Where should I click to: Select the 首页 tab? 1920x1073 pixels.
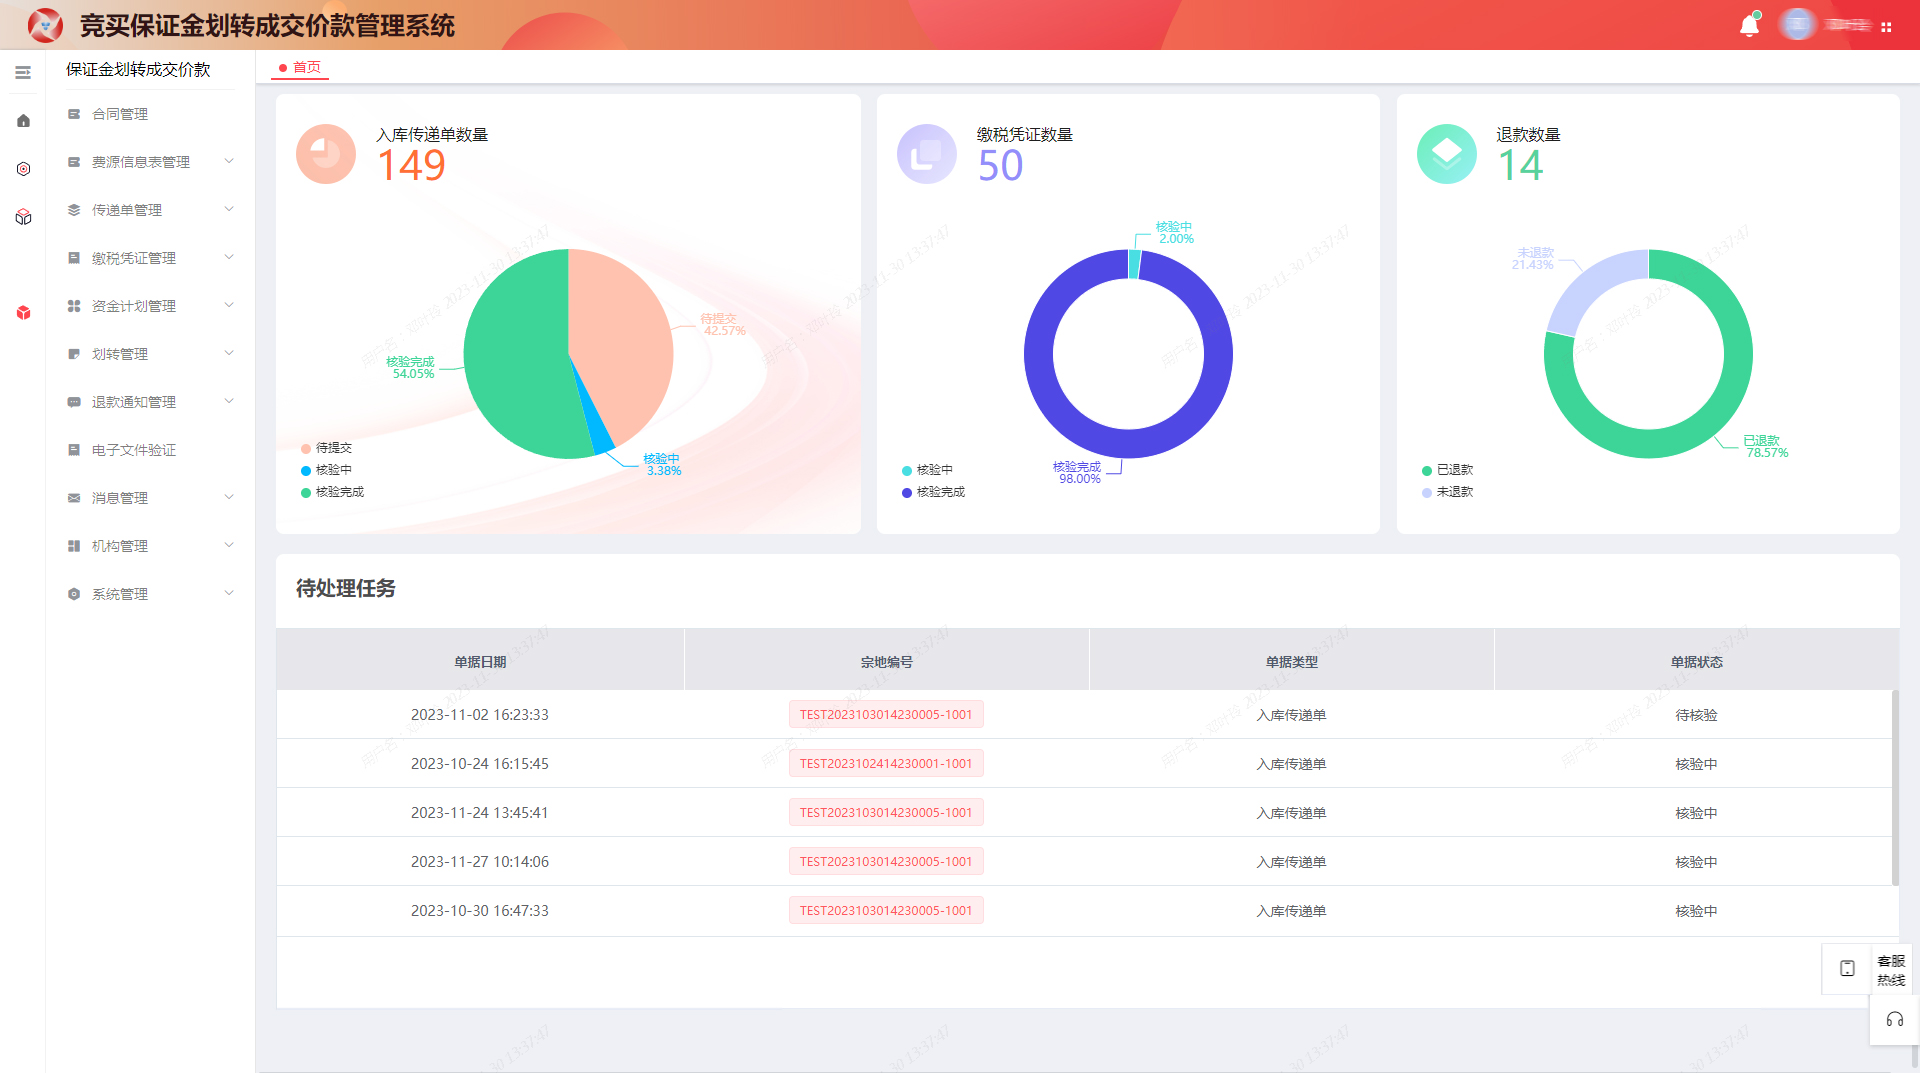click(x=301, y=67)
